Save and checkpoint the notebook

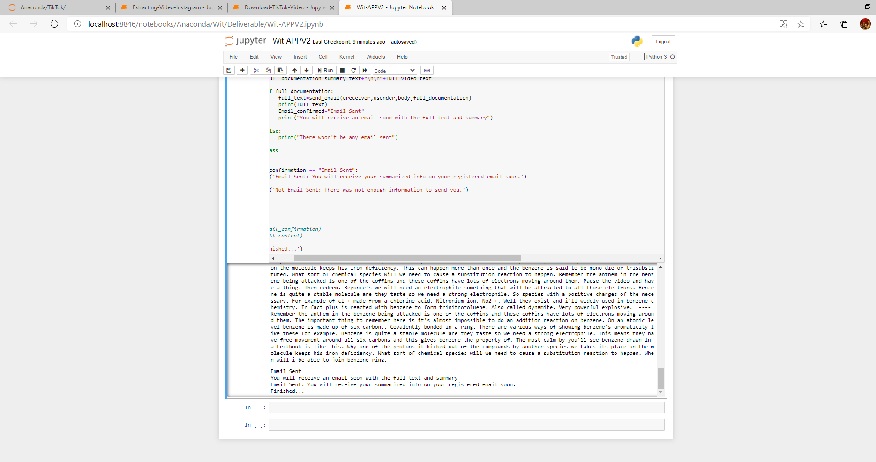228,70
